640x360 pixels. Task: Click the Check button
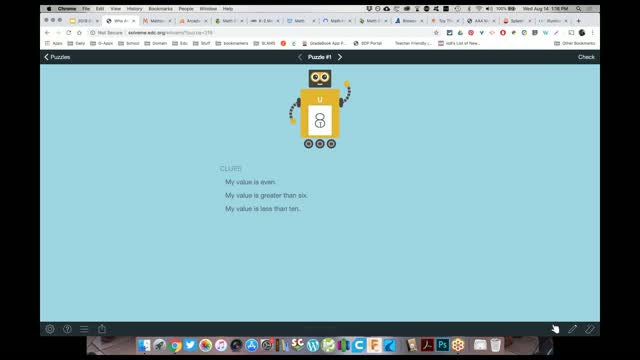point(586,57)
